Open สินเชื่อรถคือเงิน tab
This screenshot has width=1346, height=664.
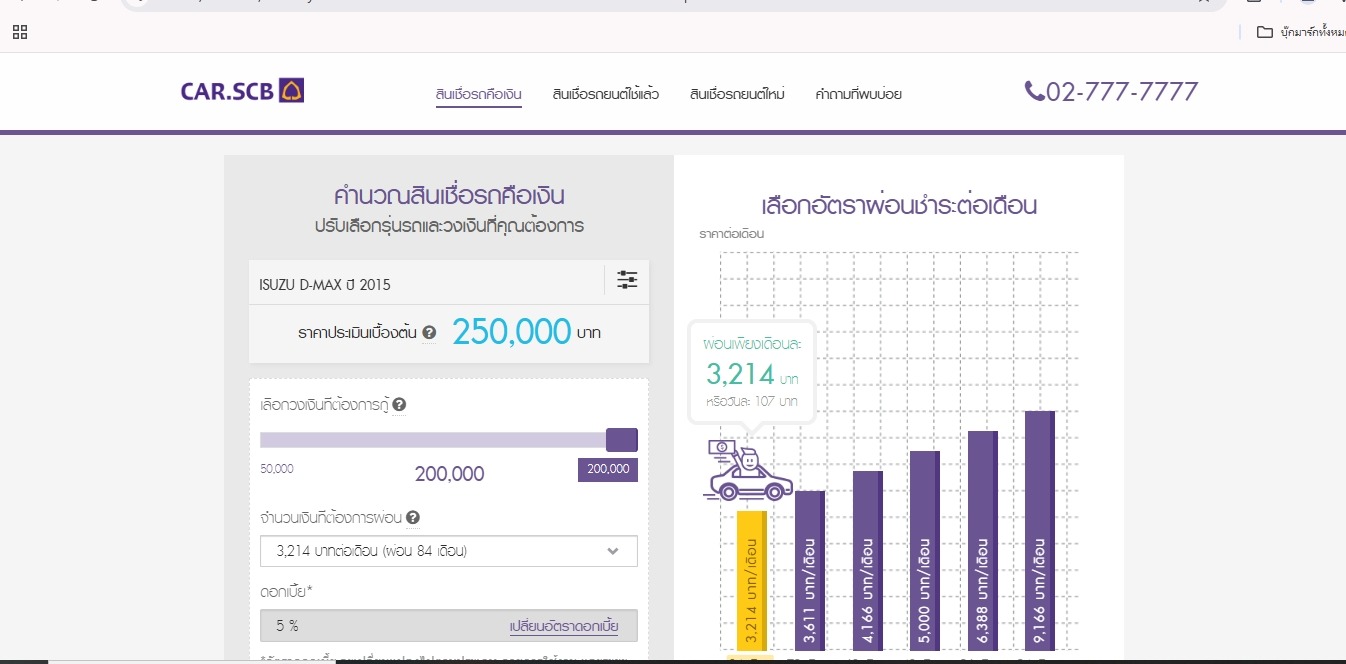479,95
